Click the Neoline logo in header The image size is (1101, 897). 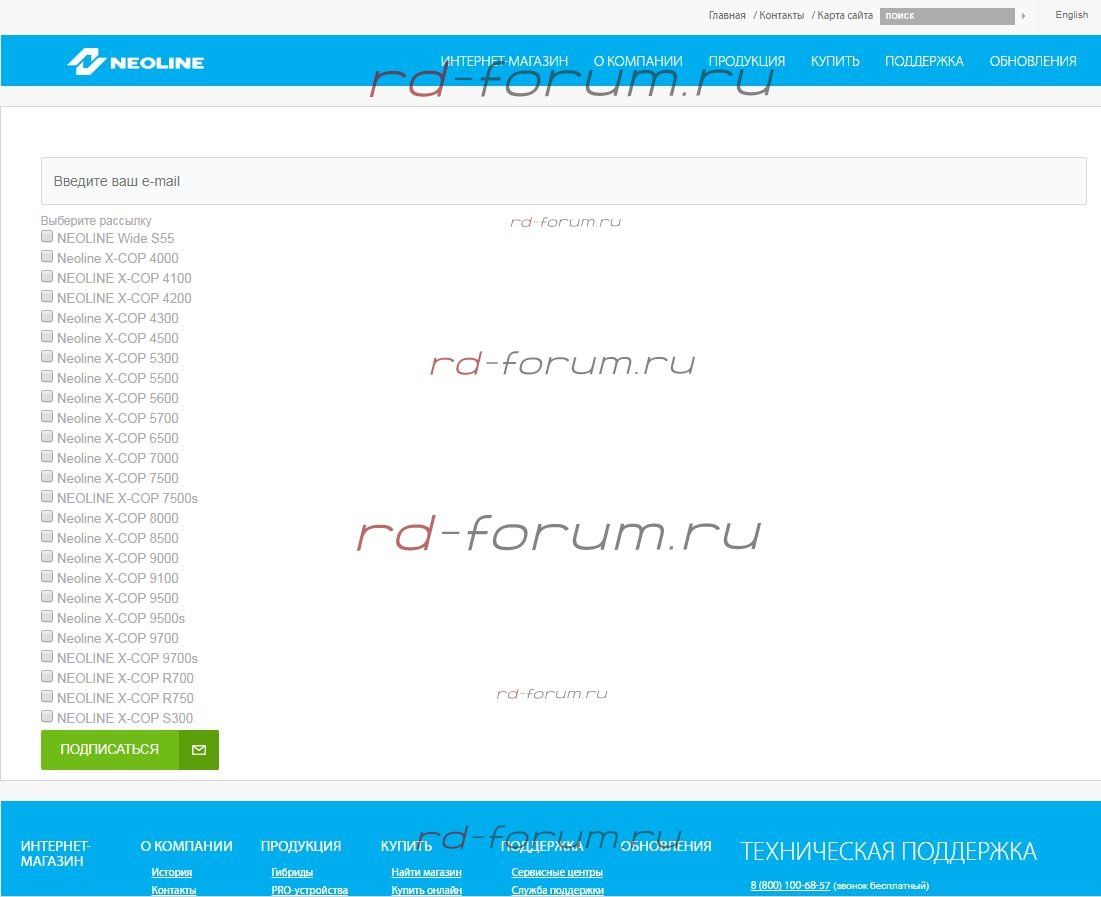(x=136, y=62)
